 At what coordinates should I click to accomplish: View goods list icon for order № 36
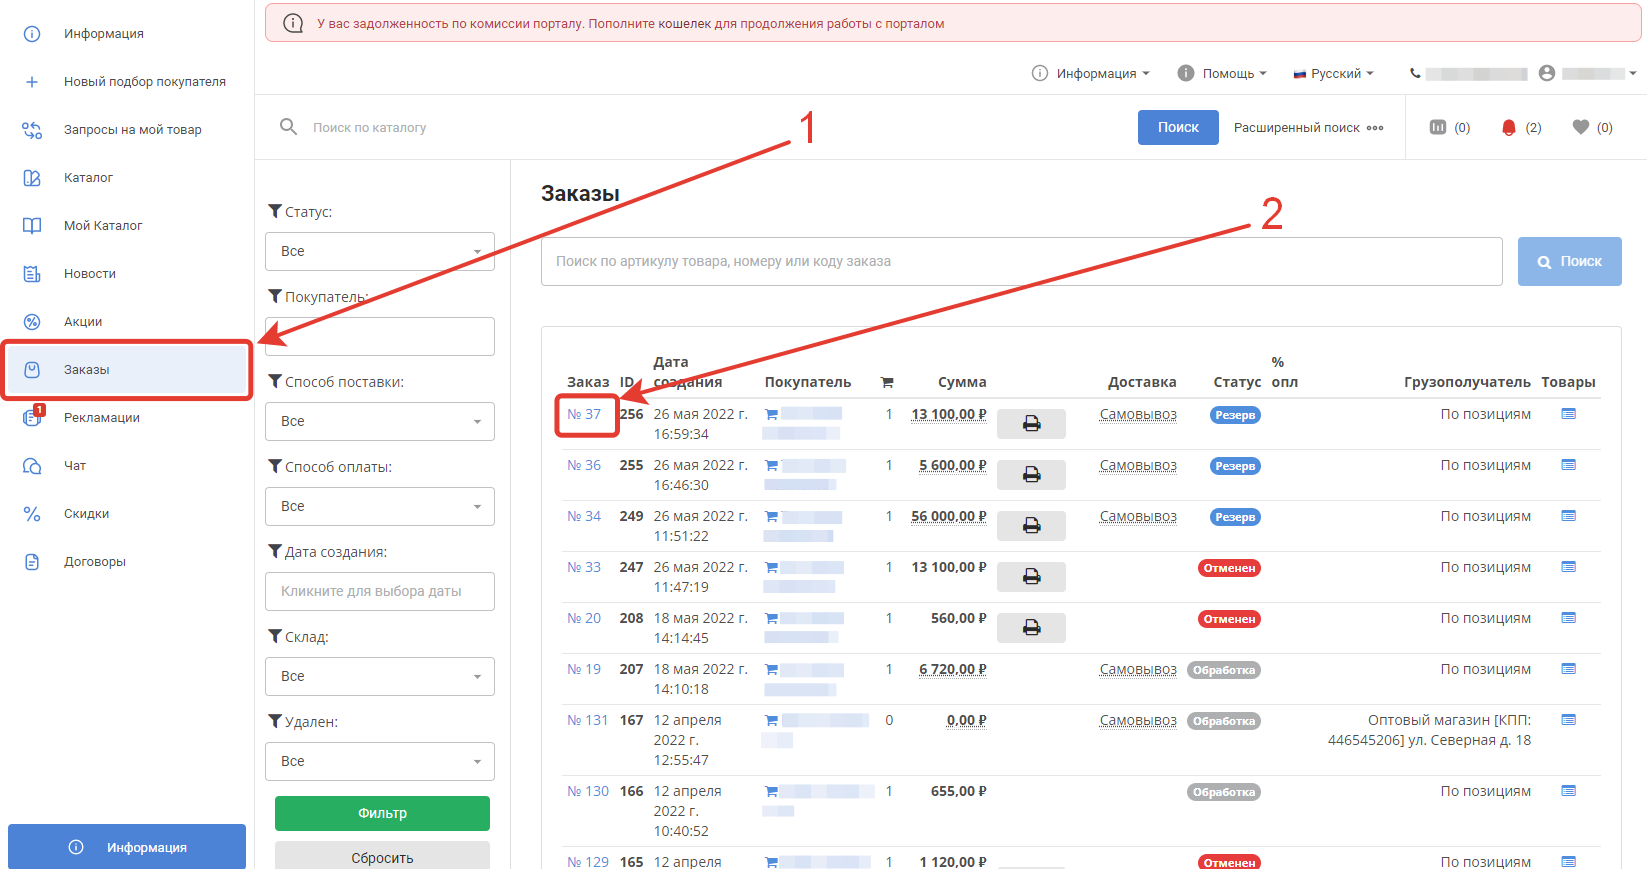click(x=1568, y=465)
